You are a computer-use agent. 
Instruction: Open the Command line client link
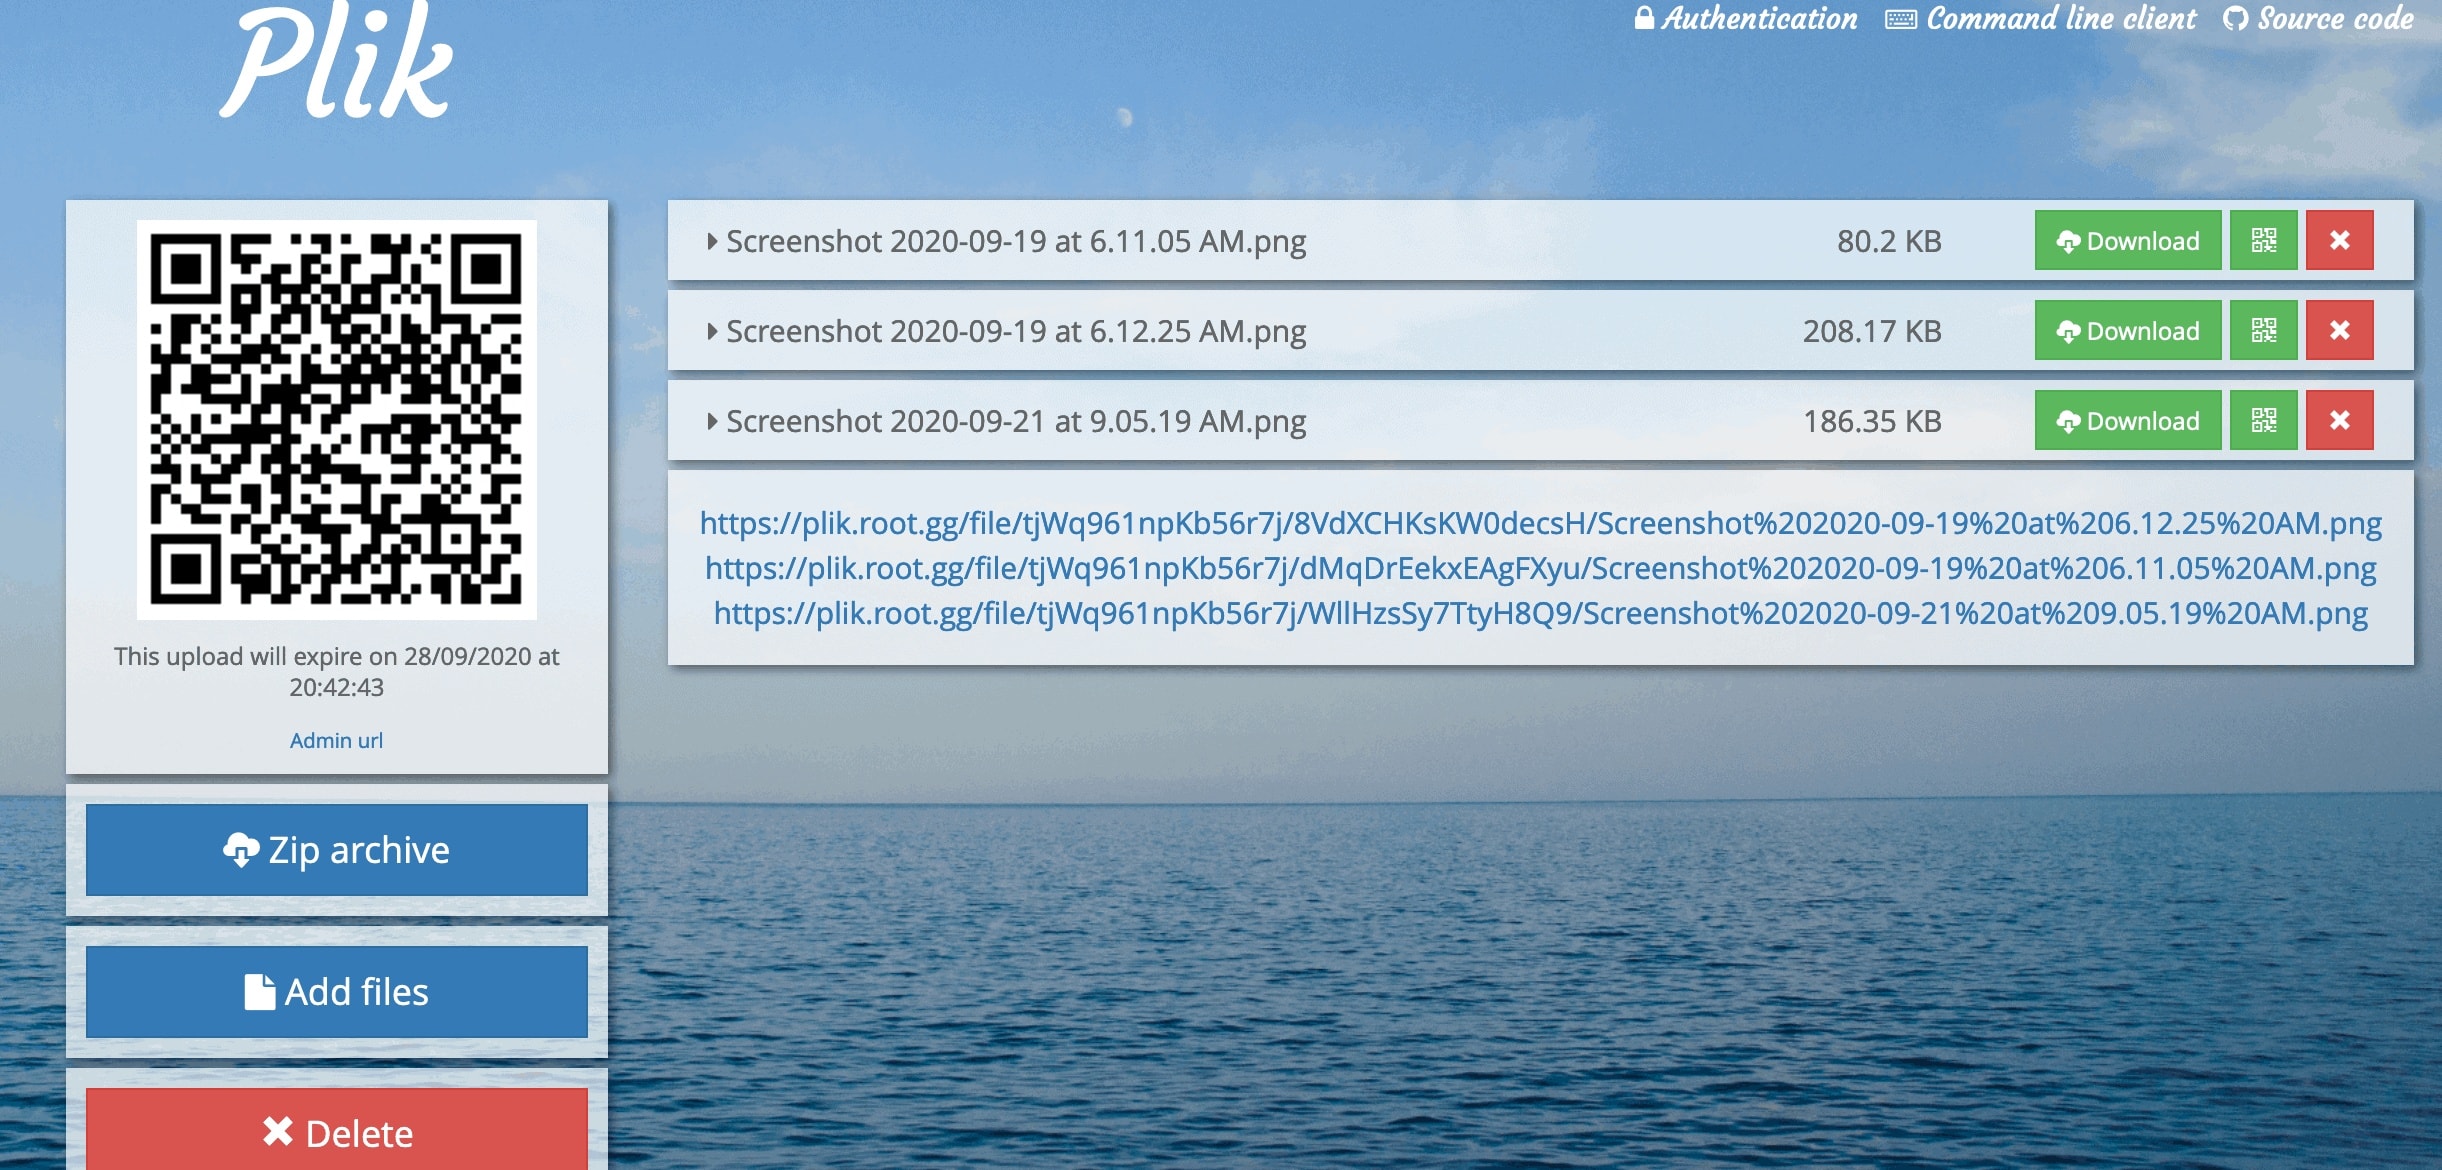2041,18
